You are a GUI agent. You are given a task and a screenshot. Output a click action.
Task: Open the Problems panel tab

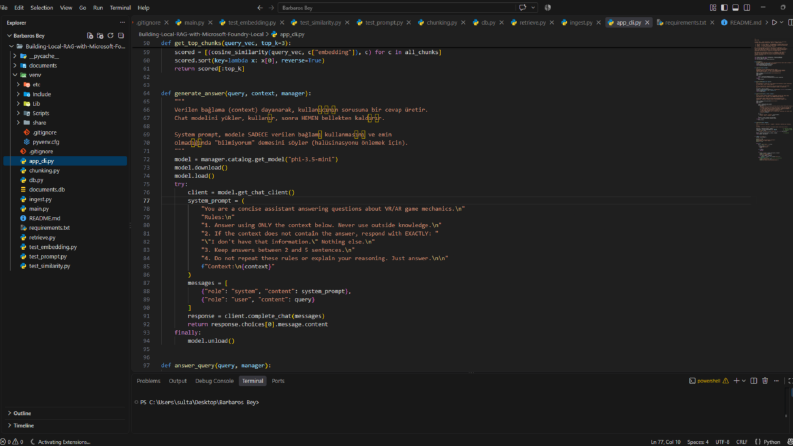point(148,381)
